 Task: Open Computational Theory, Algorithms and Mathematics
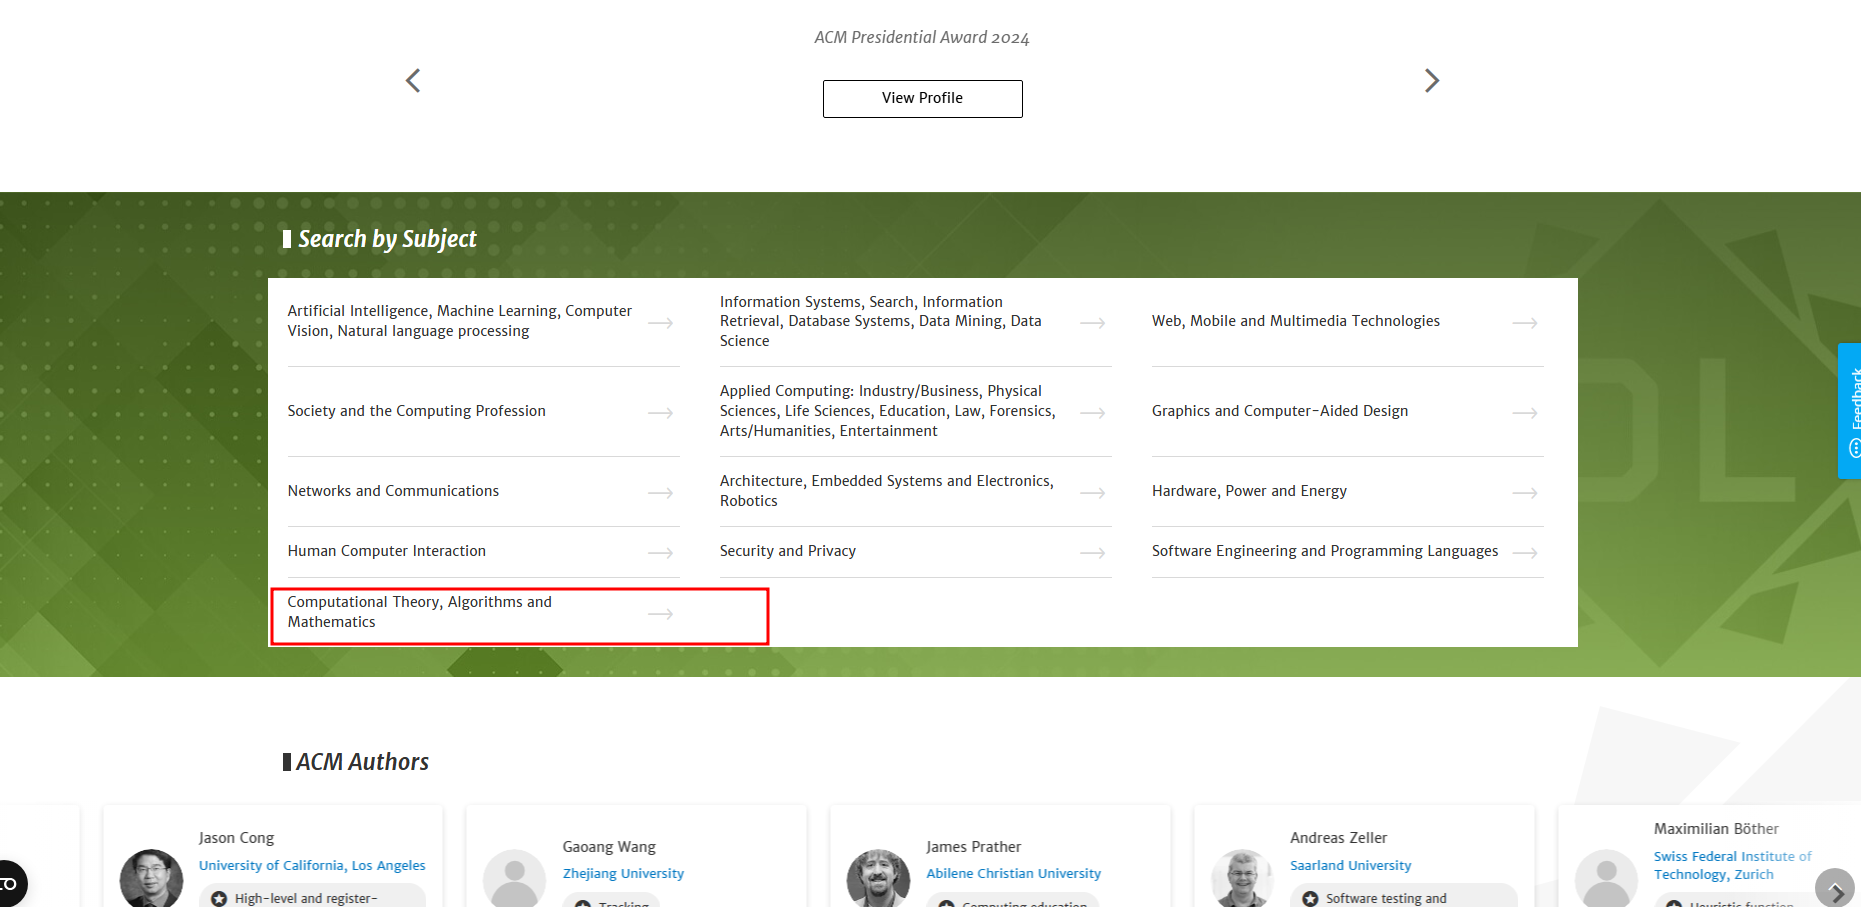(419, 612)
